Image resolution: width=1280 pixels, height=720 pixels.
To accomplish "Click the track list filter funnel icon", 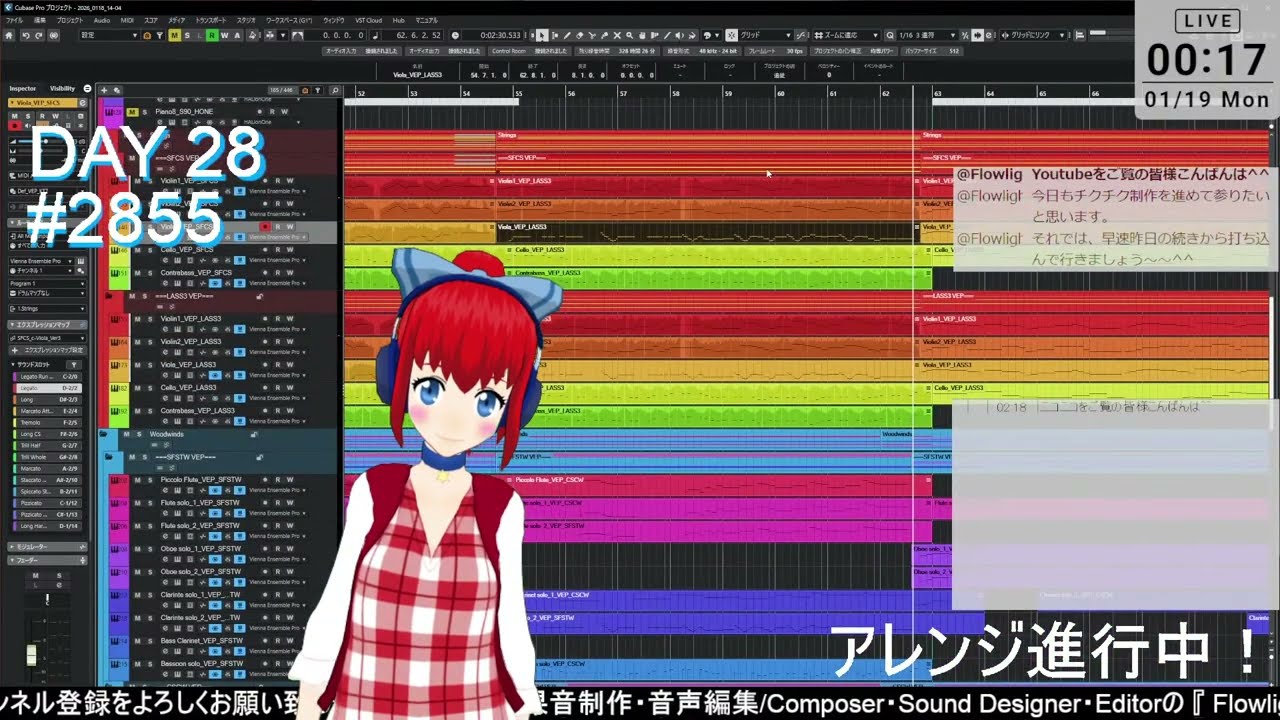I will click(x=318, y=90).
